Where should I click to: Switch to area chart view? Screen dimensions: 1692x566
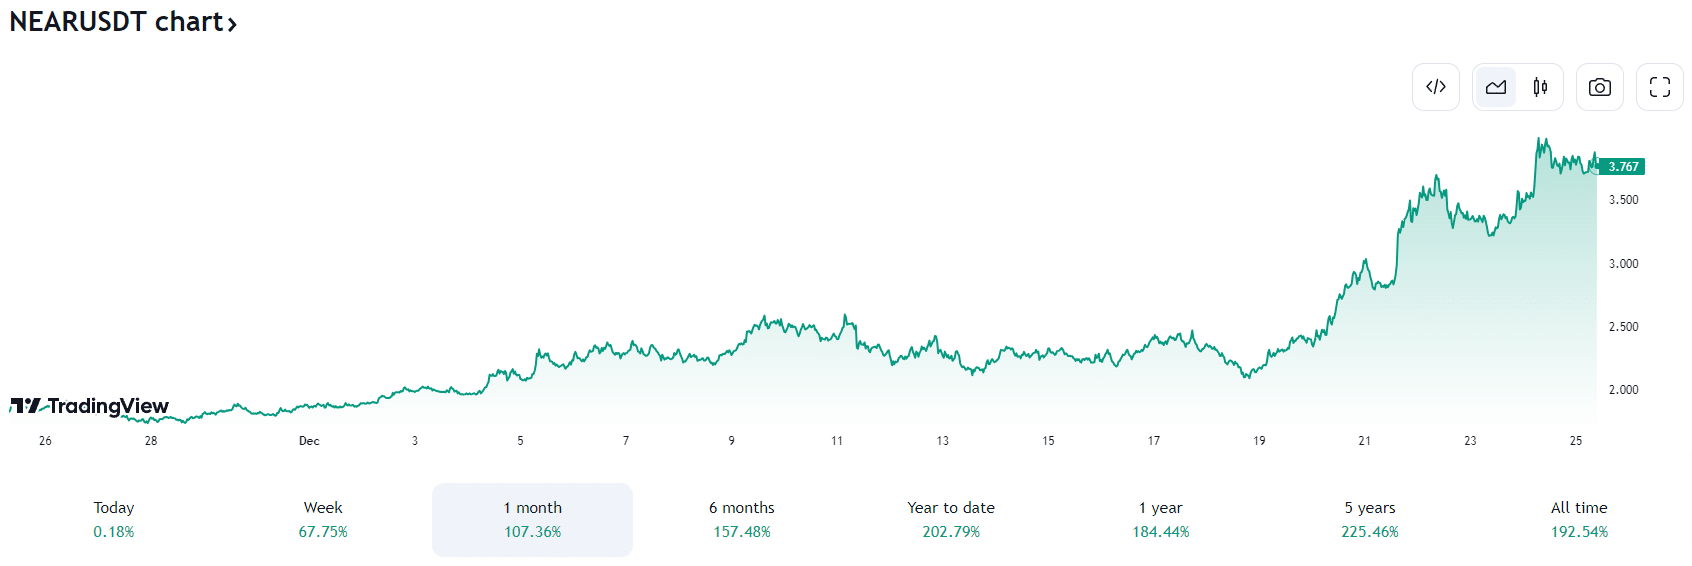click(1496, 87)
